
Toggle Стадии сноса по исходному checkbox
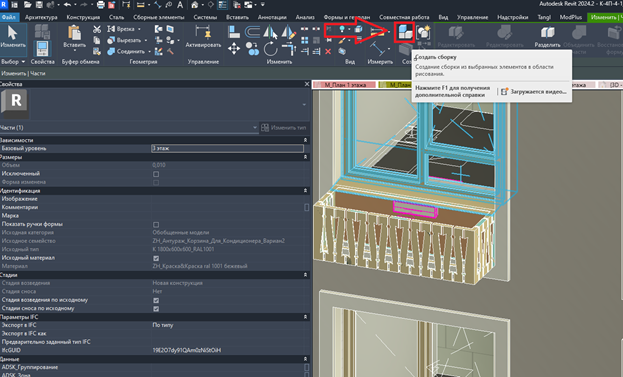click(156, 309)
